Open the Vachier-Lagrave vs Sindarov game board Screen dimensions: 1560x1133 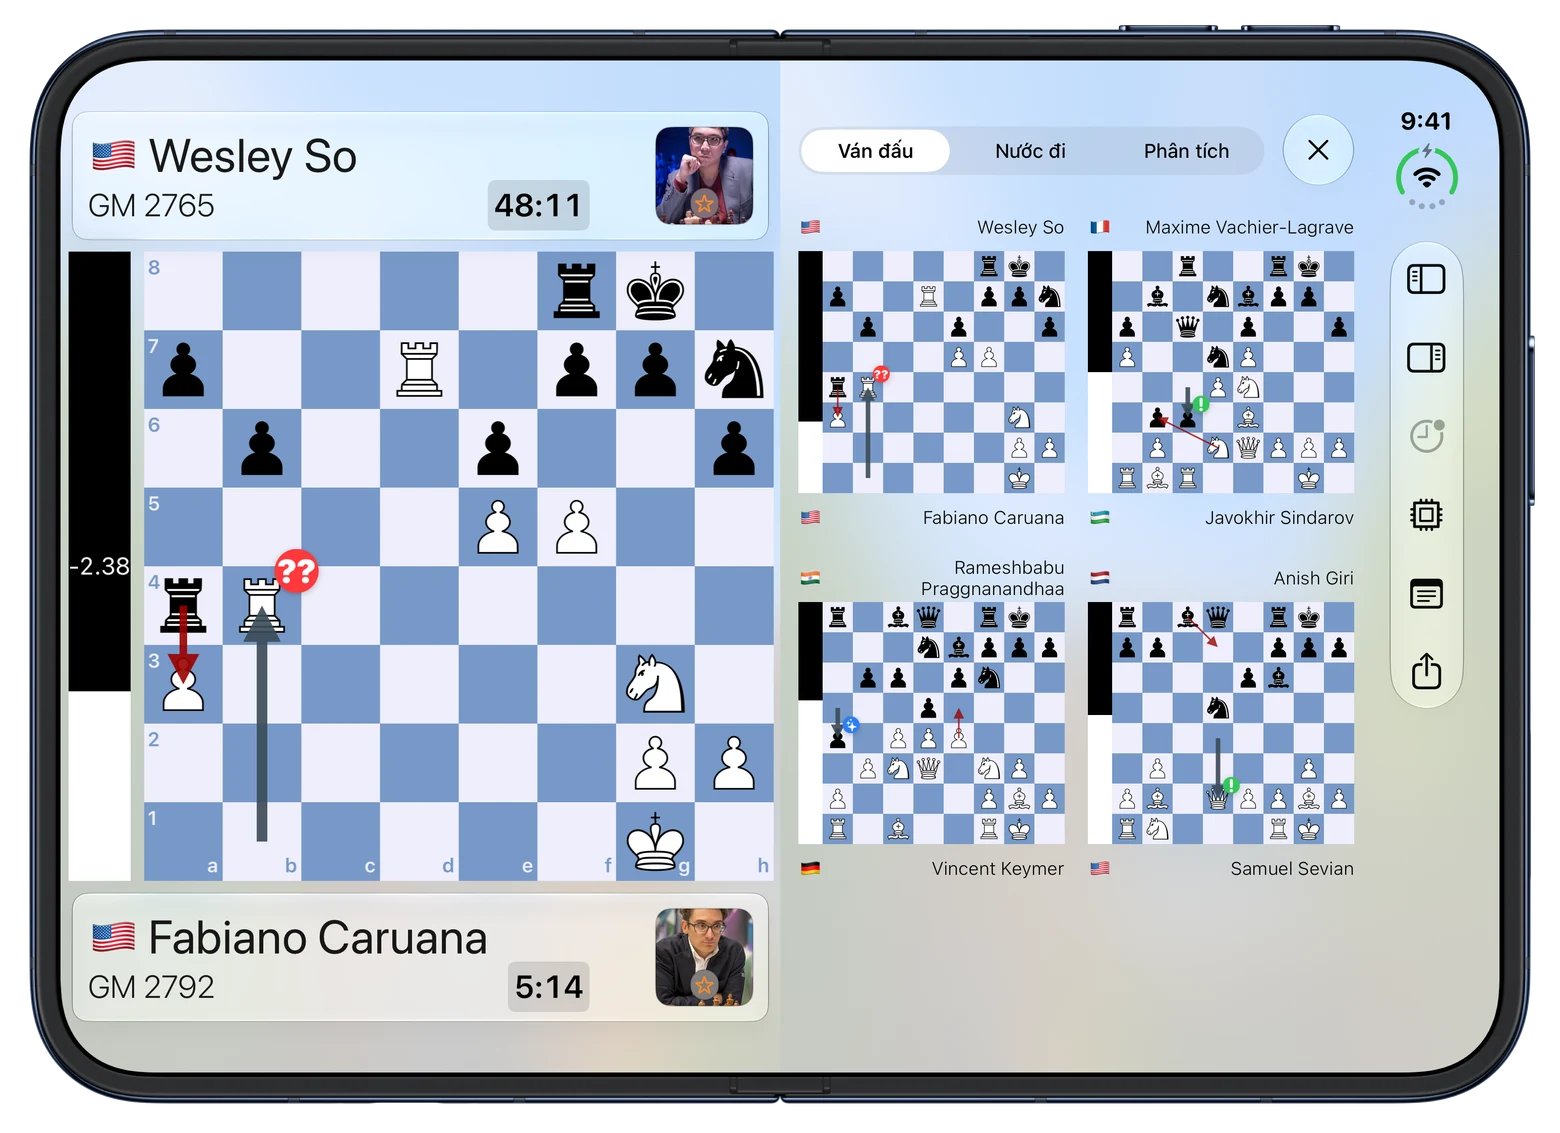(1221, 372)
